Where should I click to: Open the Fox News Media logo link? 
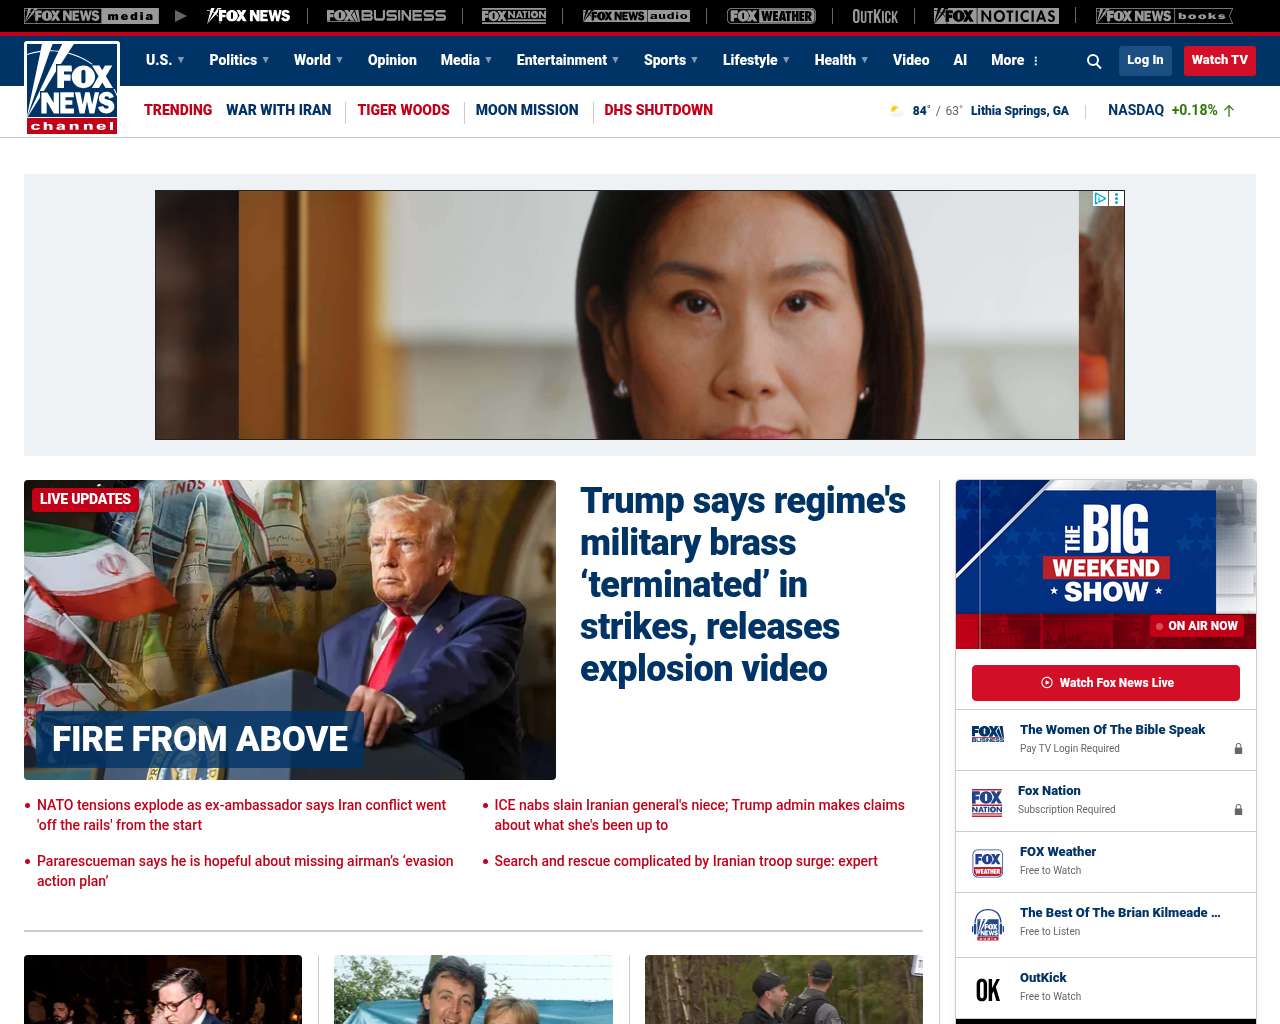[x=91, y=16]
